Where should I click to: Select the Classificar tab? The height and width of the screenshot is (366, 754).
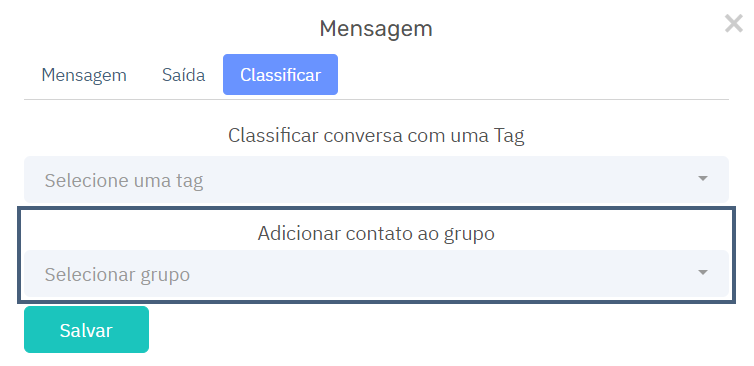point(280,75)
